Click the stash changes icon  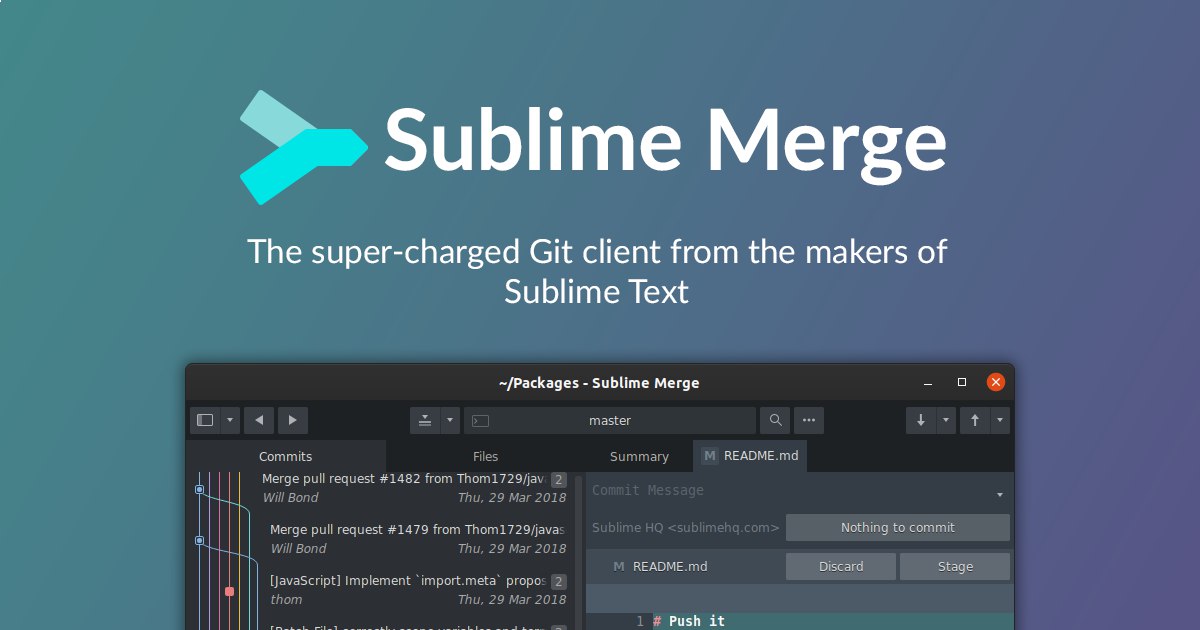pos(425,420)
